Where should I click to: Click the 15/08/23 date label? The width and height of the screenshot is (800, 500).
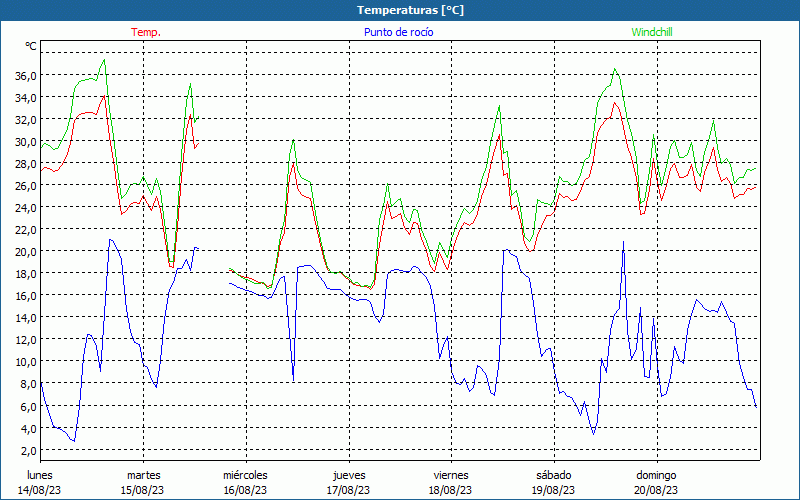pos(142,490)
